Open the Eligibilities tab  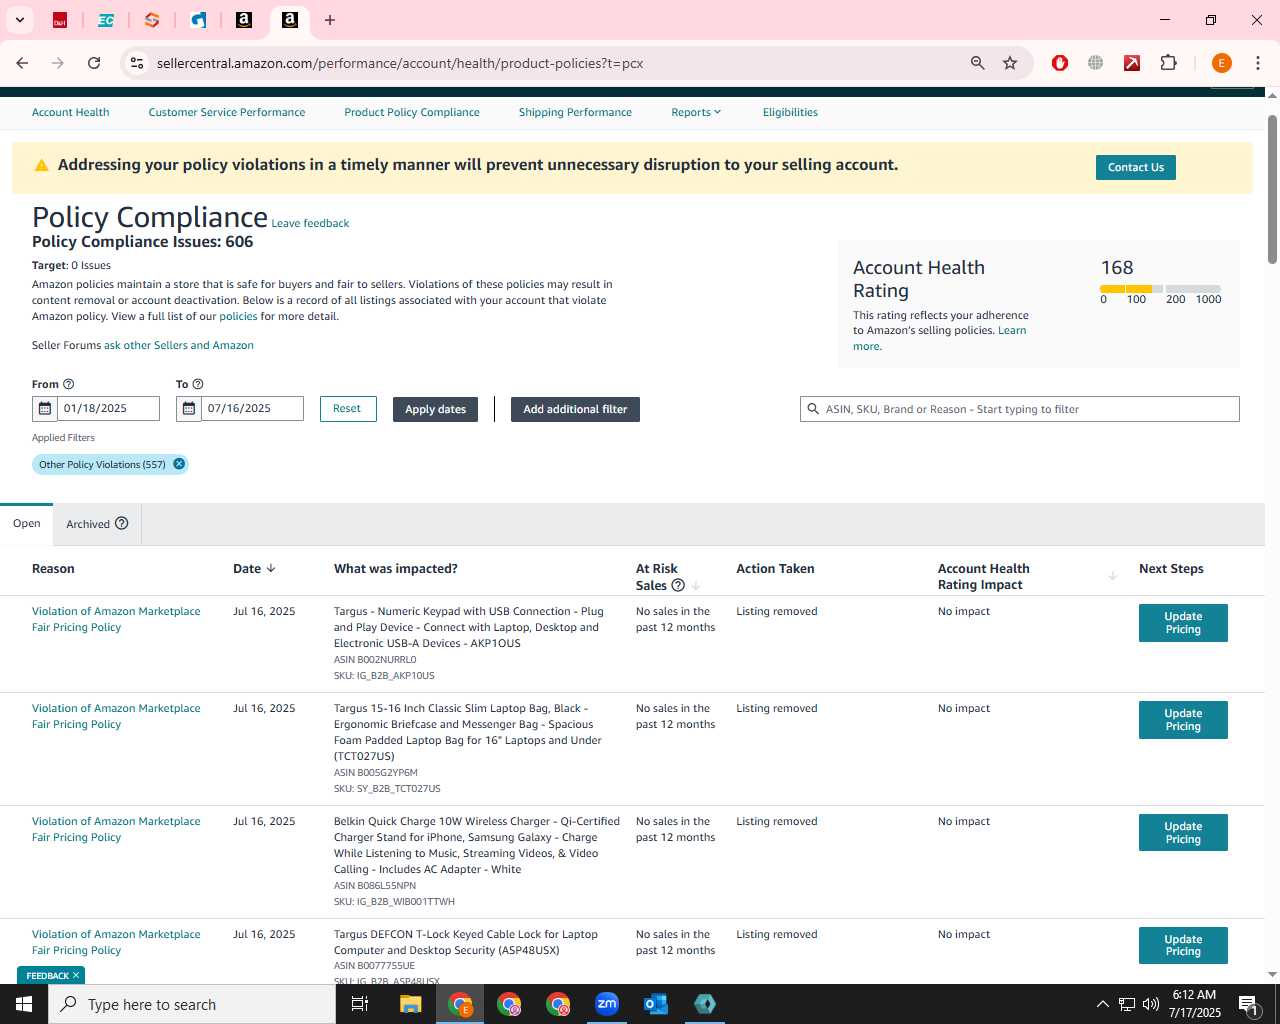coord(790,112)
